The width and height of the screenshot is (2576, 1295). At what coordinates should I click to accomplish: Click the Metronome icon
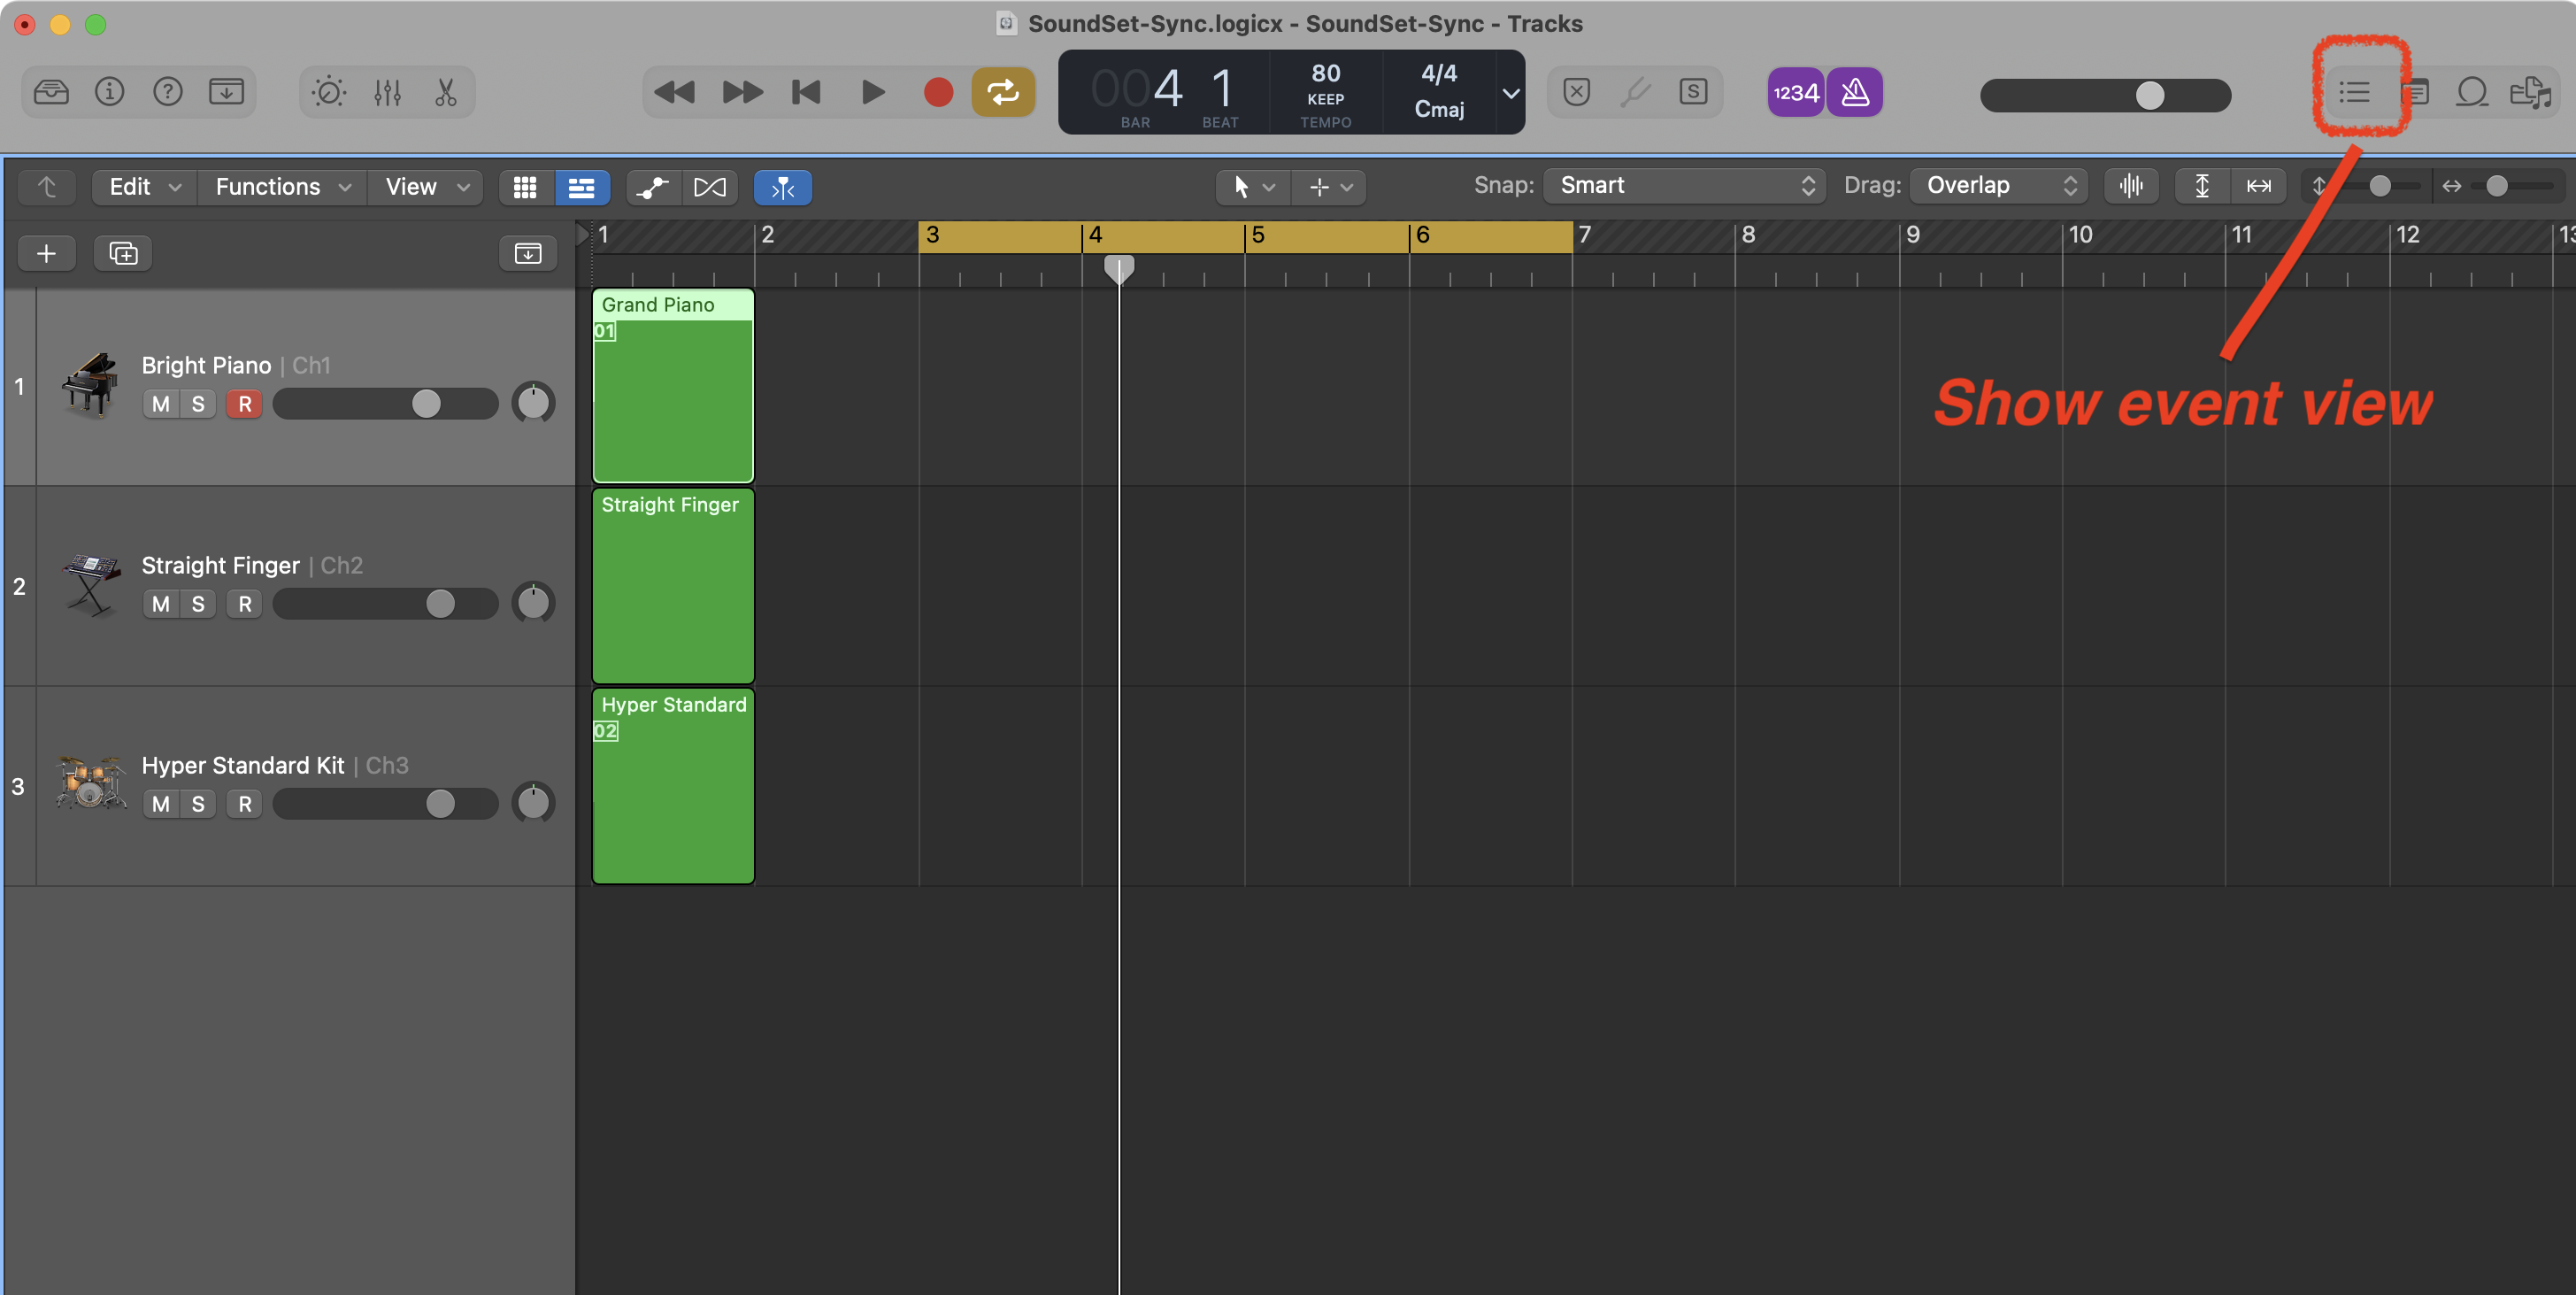point(1855,92)
